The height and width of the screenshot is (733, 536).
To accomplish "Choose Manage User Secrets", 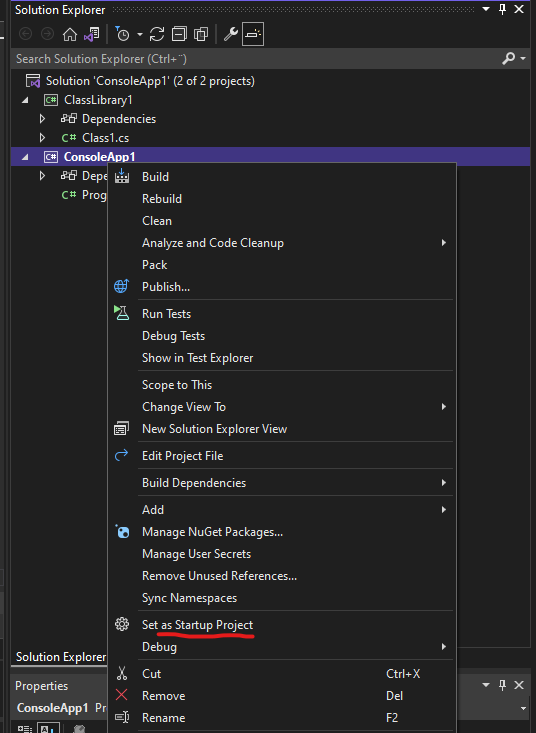I will click(196, 553).
